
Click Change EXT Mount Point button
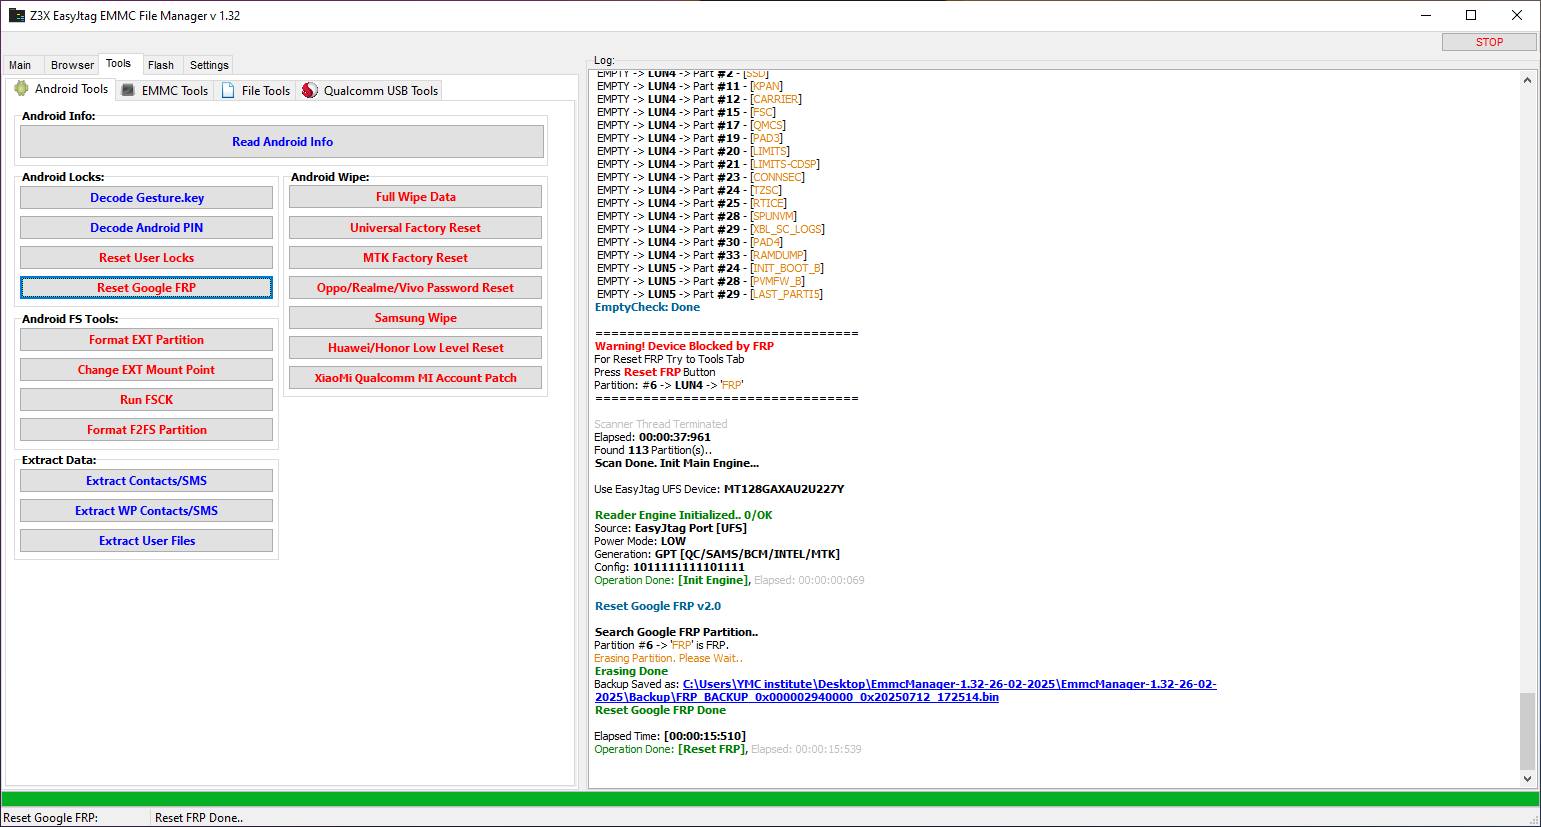click(147, 370)
